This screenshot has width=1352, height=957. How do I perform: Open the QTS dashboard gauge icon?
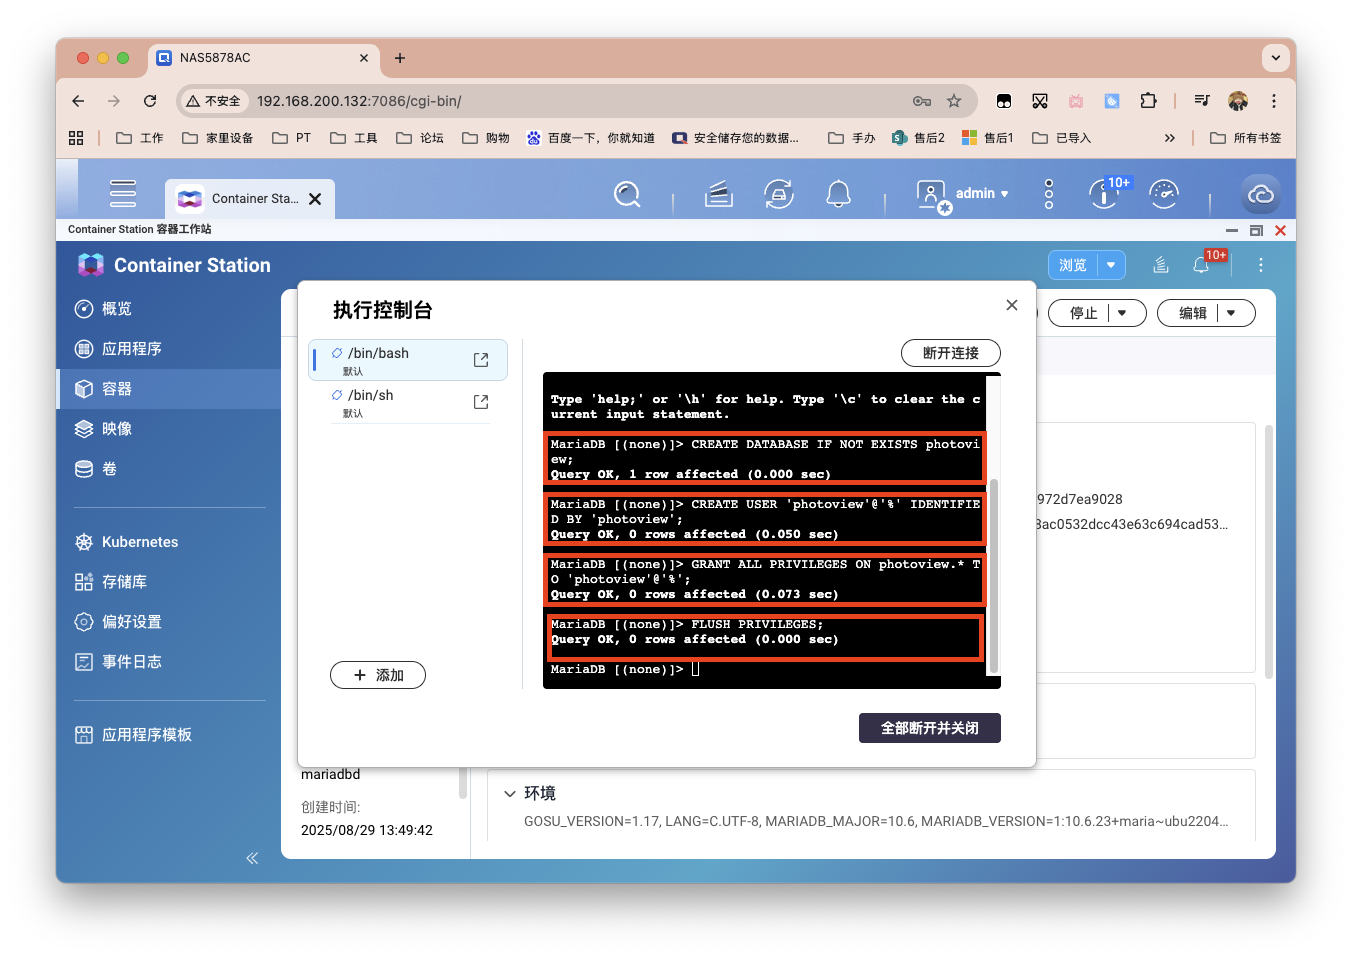1164,194
